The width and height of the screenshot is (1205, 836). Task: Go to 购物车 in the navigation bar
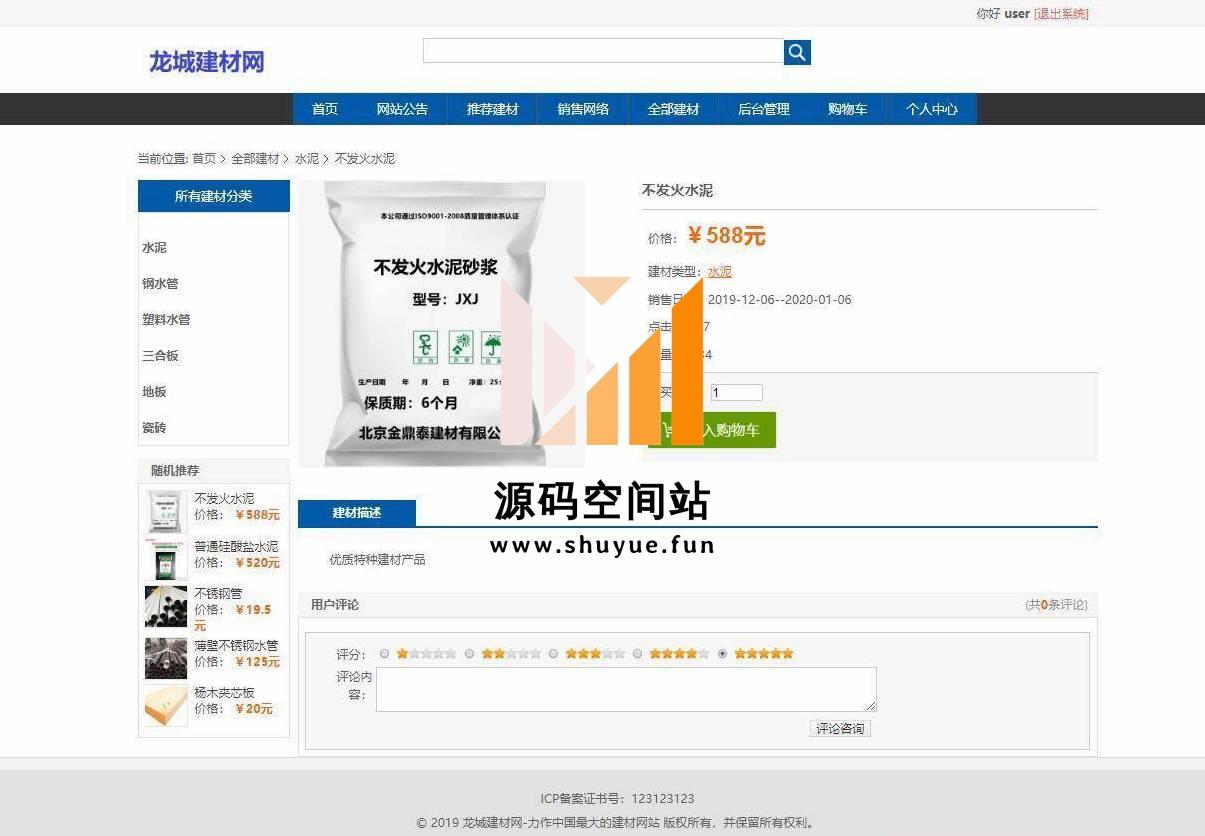847,109
